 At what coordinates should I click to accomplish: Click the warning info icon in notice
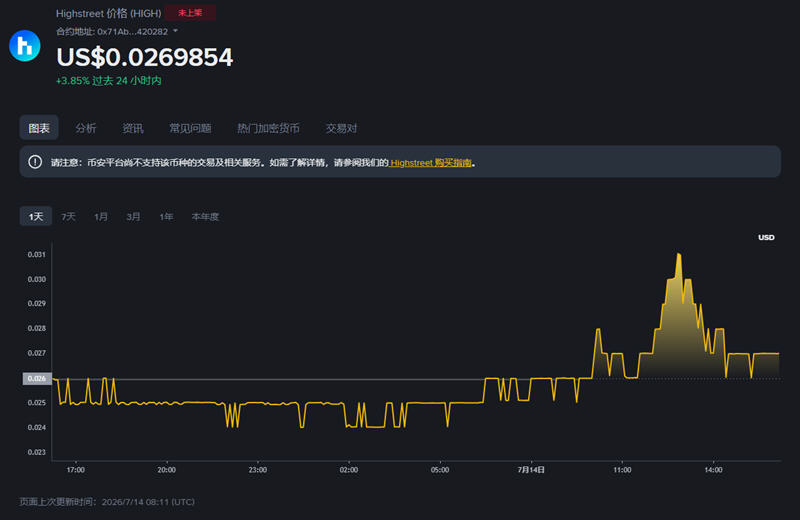click(x=35, y=162)
